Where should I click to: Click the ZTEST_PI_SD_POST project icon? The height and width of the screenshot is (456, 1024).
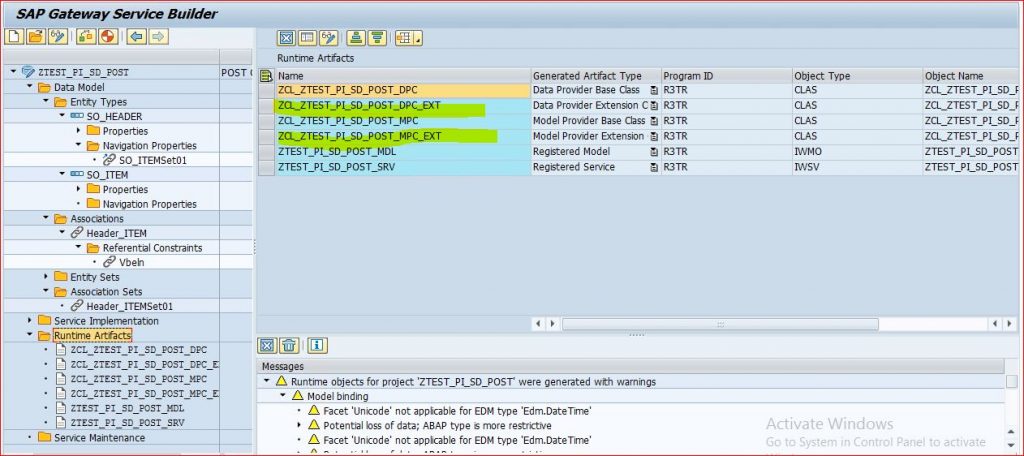(x=28, y=72)
